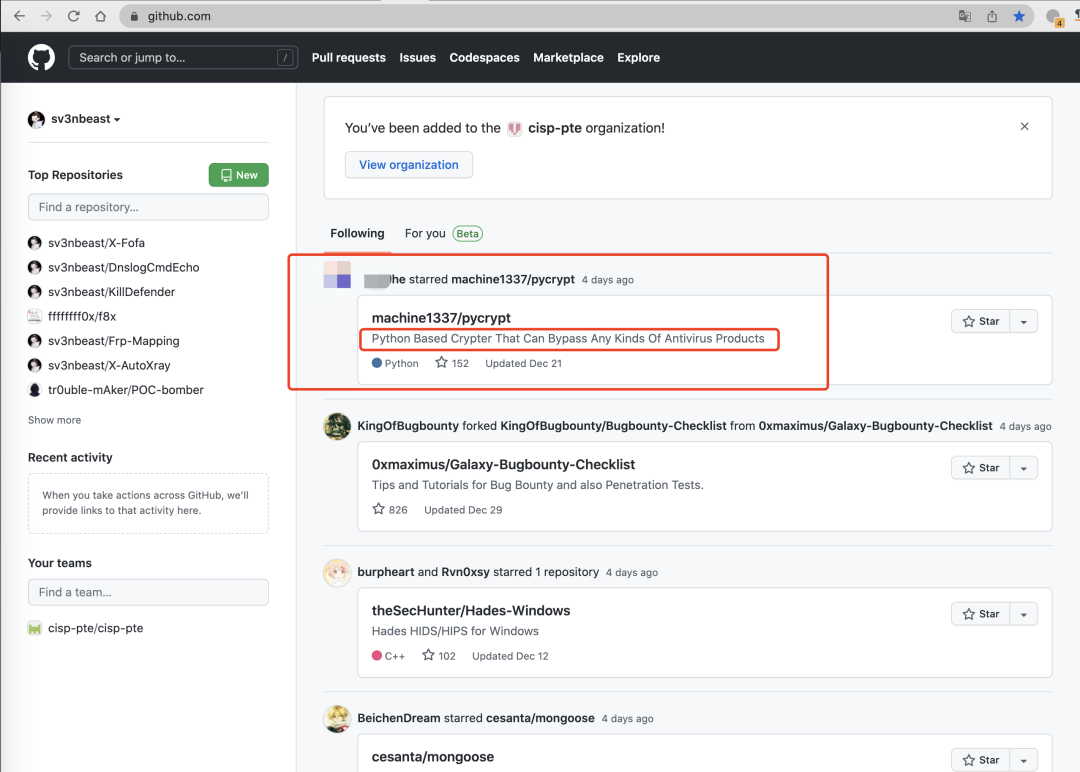This screenshot has width=1080, height=772.
Task: Expand dropdown beside mongoose Star button
Action: click(x=1024, y=760)
